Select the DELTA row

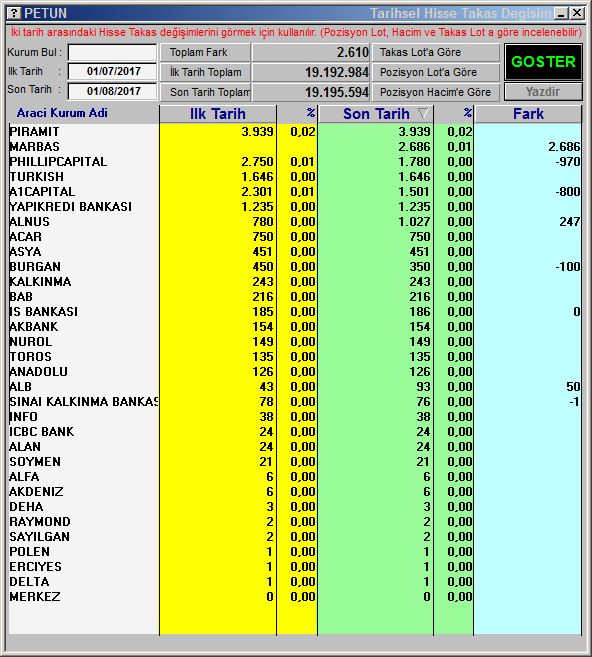(295, 582)
